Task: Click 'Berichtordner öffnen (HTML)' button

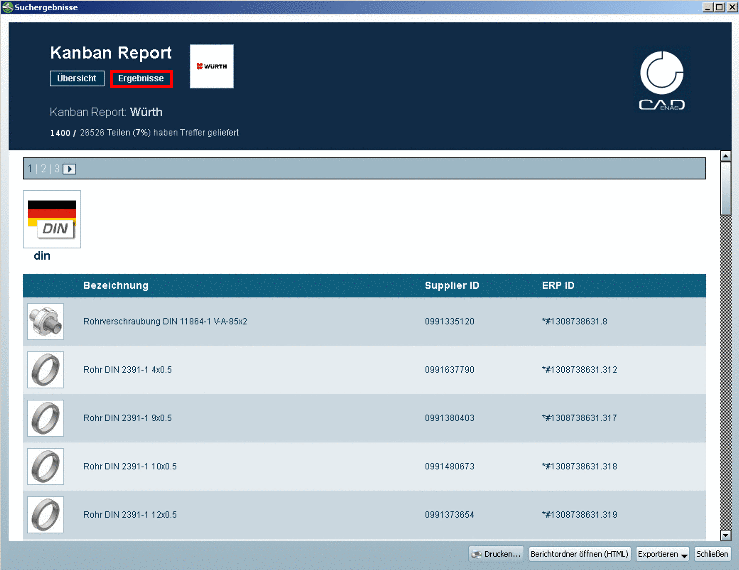Action: [579, 554]
